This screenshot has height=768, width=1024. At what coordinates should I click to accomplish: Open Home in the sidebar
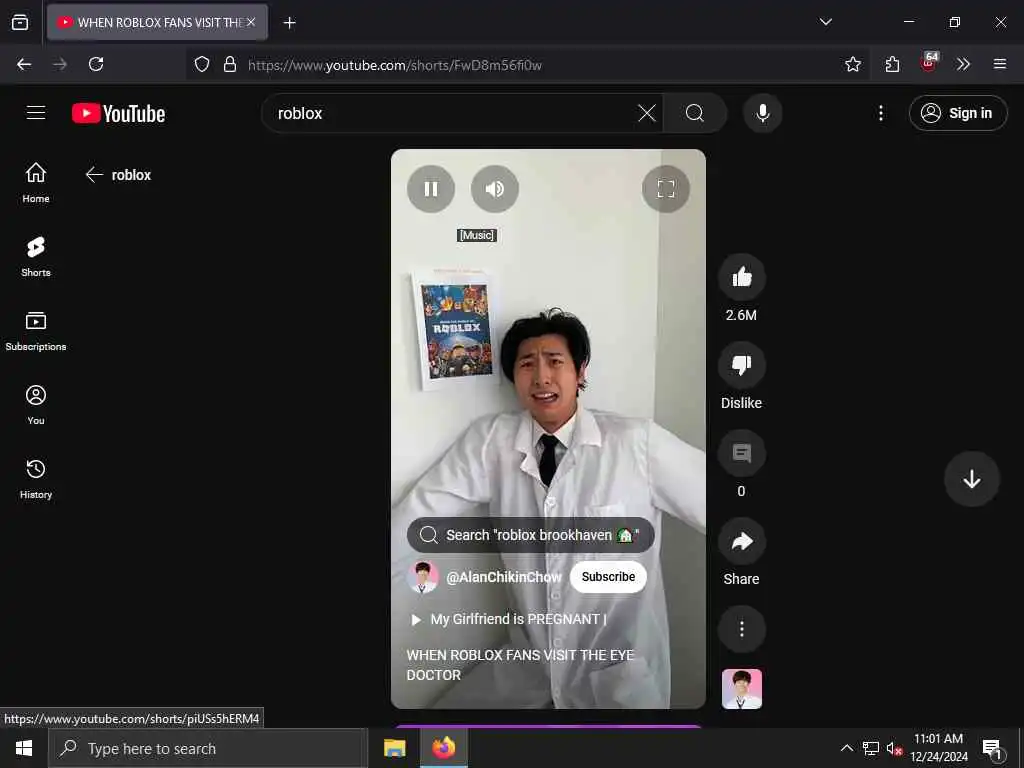tap(36, 183)
